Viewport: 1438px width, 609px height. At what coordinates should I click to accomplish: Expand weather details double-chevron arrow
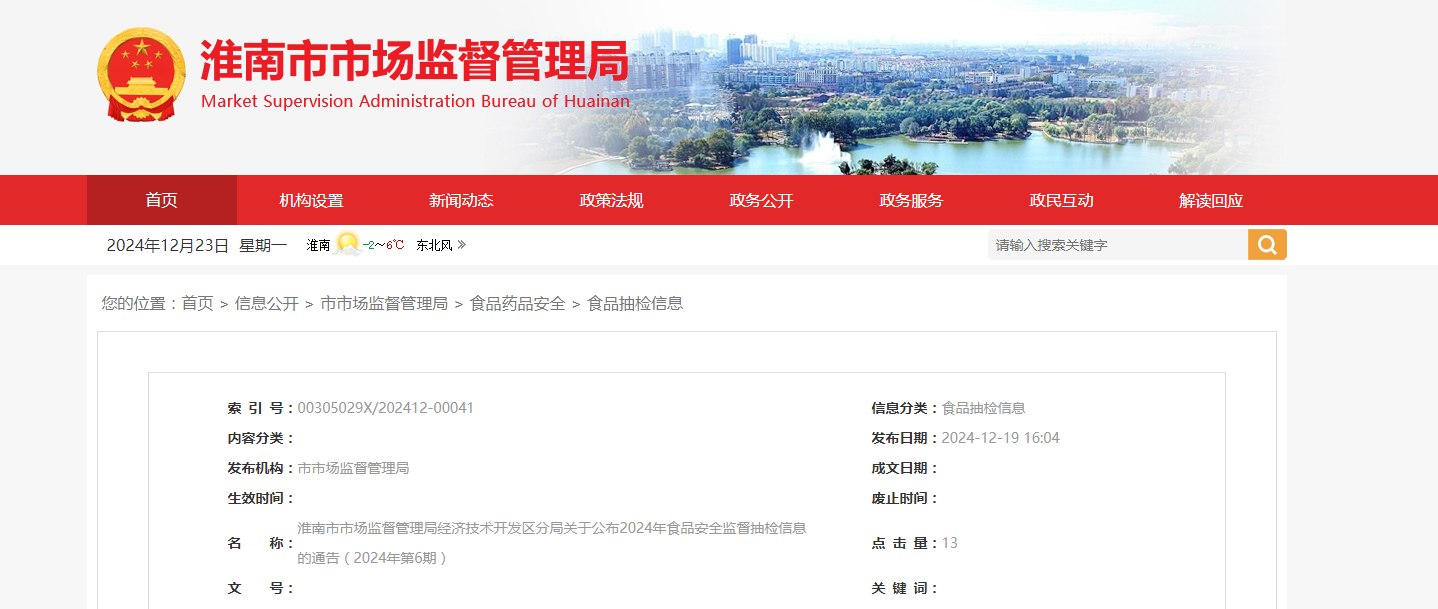[x=462, y=245]
